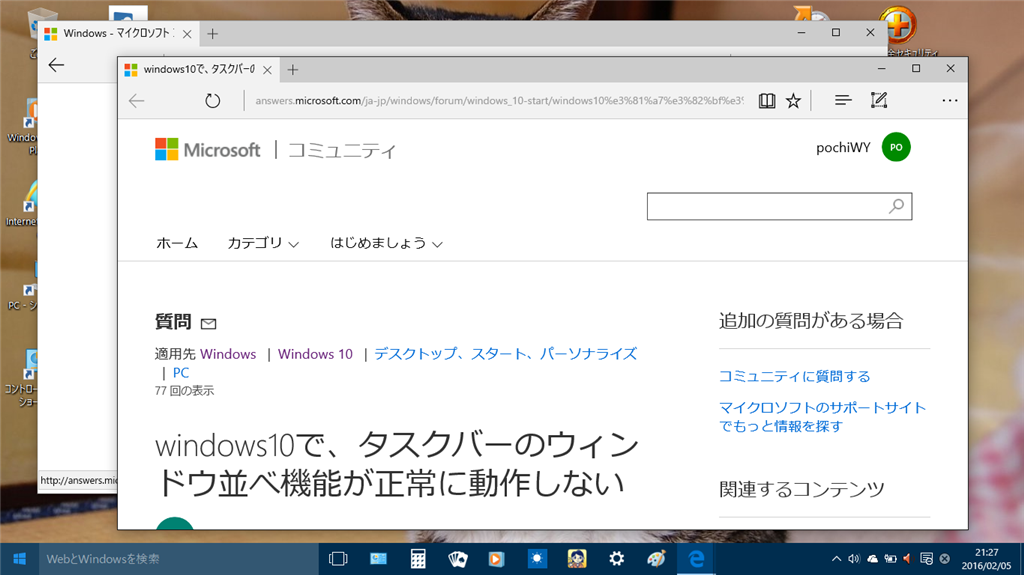Go back in the front Edge window
The image size is (1024, 575).
136,101
